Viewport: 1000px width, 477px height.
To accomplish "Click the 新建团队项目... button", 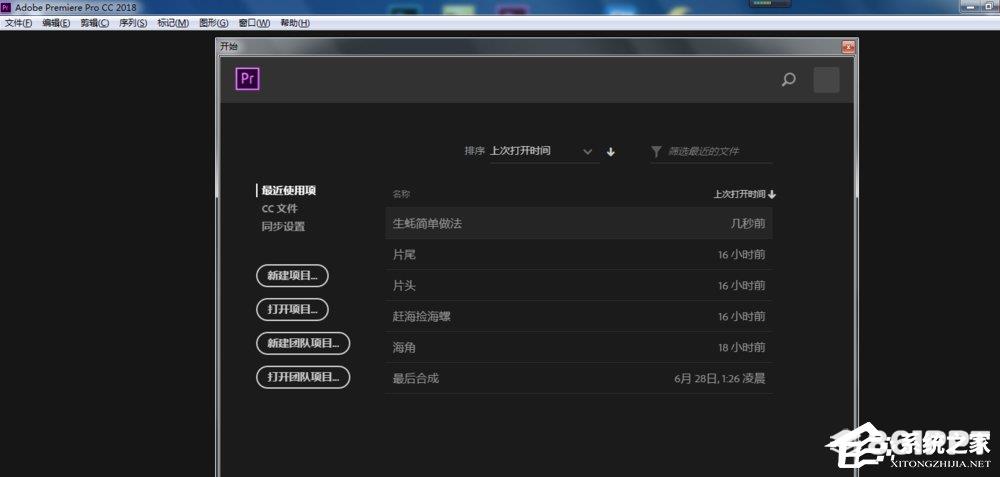I will coord(303,343).
